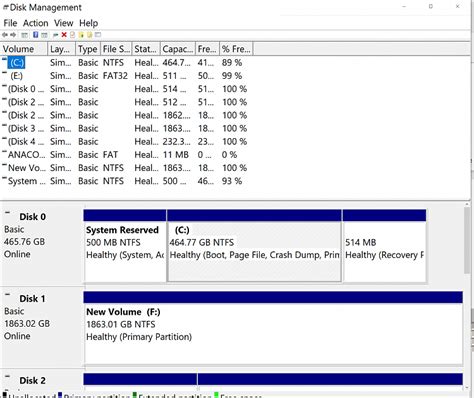Toggle the console tree toolbar icon
Screen dimensions: 474x398
click(24, 35)
